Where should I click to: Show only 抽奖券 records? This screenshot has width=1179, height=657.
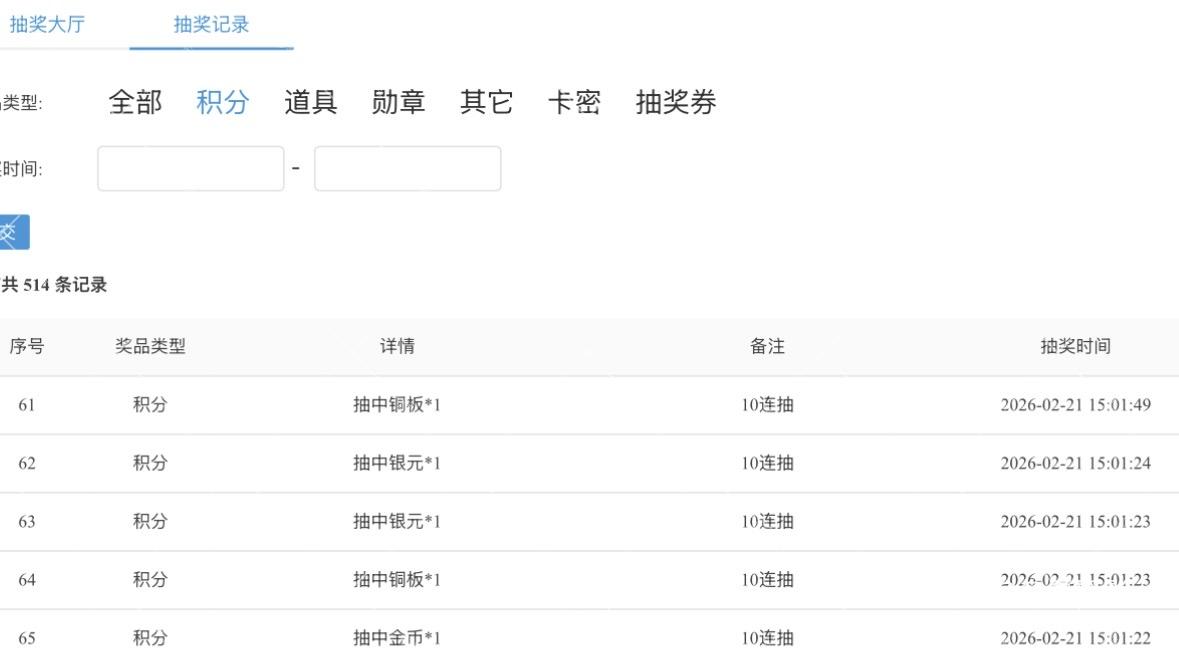(676, 102)
